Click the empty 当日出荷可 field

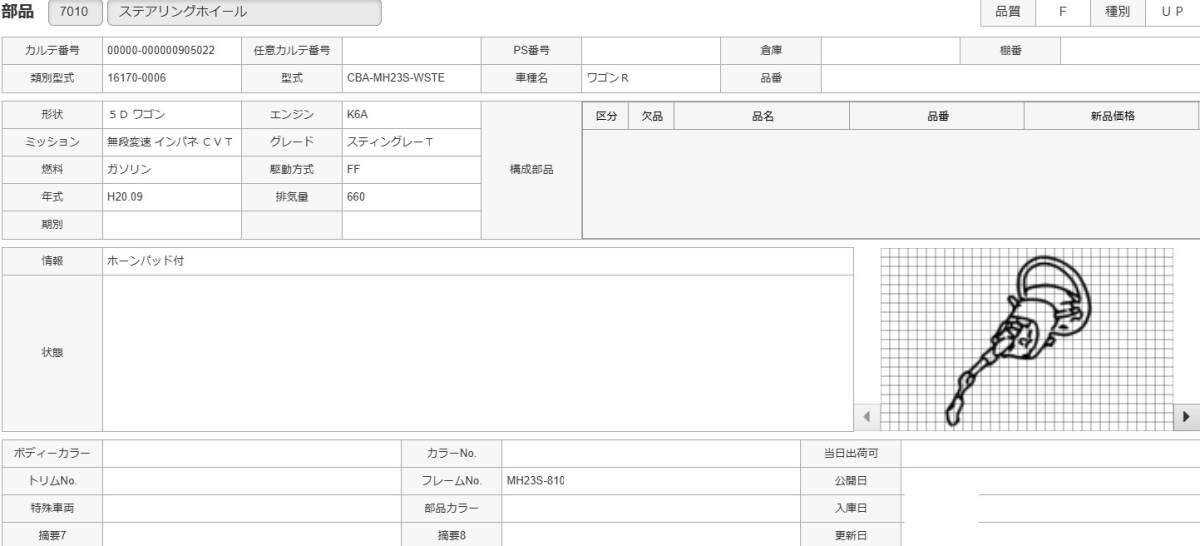(1050, 454)
